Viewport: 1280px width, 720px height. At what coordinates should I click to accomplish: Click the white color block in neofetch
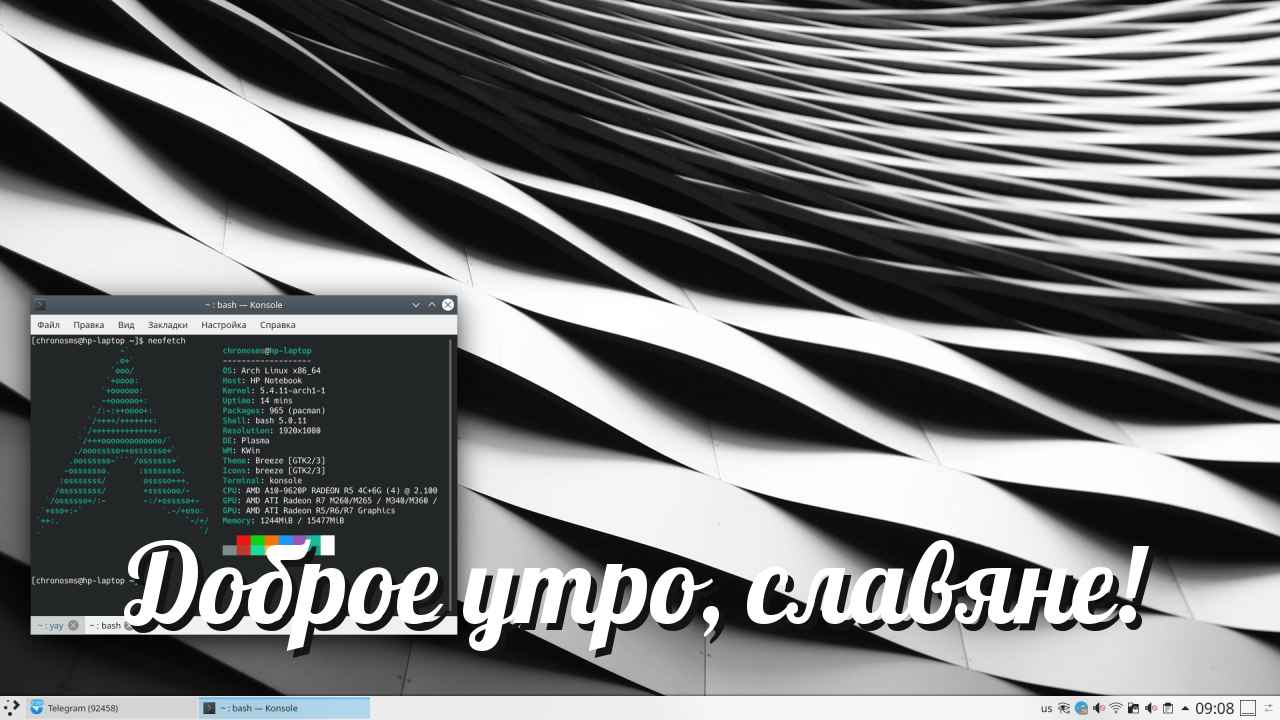point(327,545)
